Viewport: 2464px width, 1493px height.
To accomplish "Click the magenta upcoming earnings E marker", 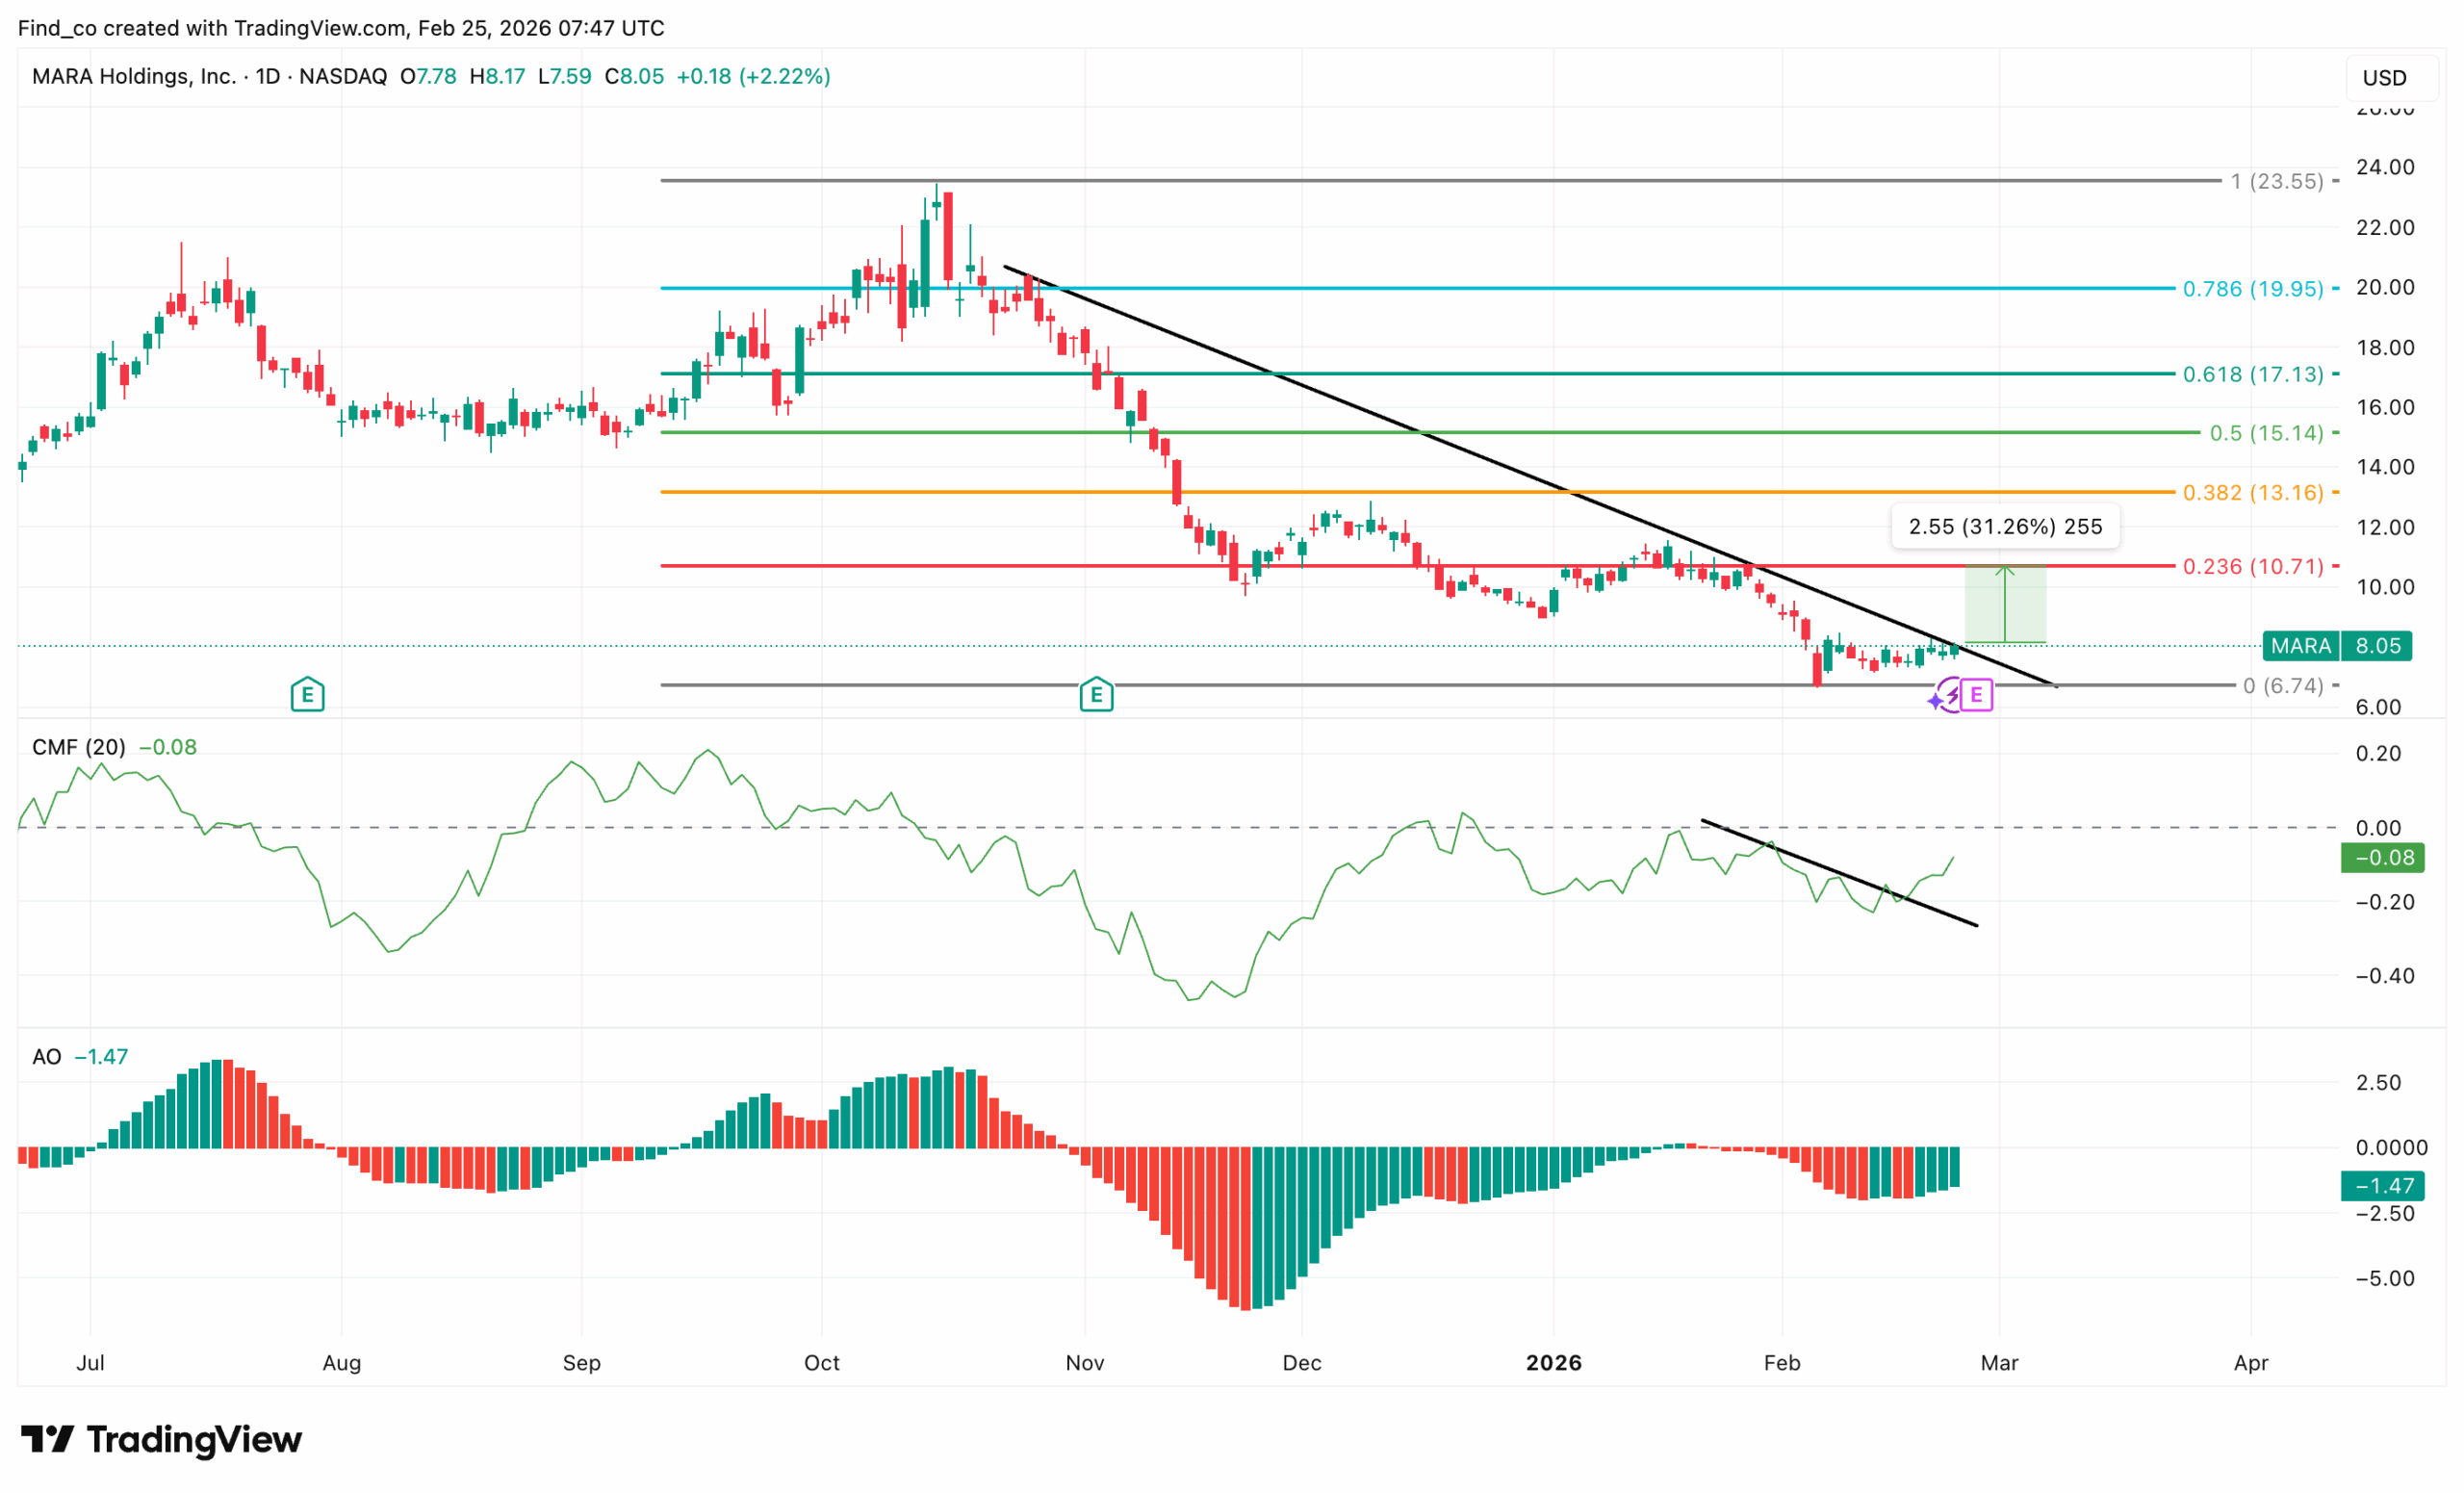I will [1976, 694].
